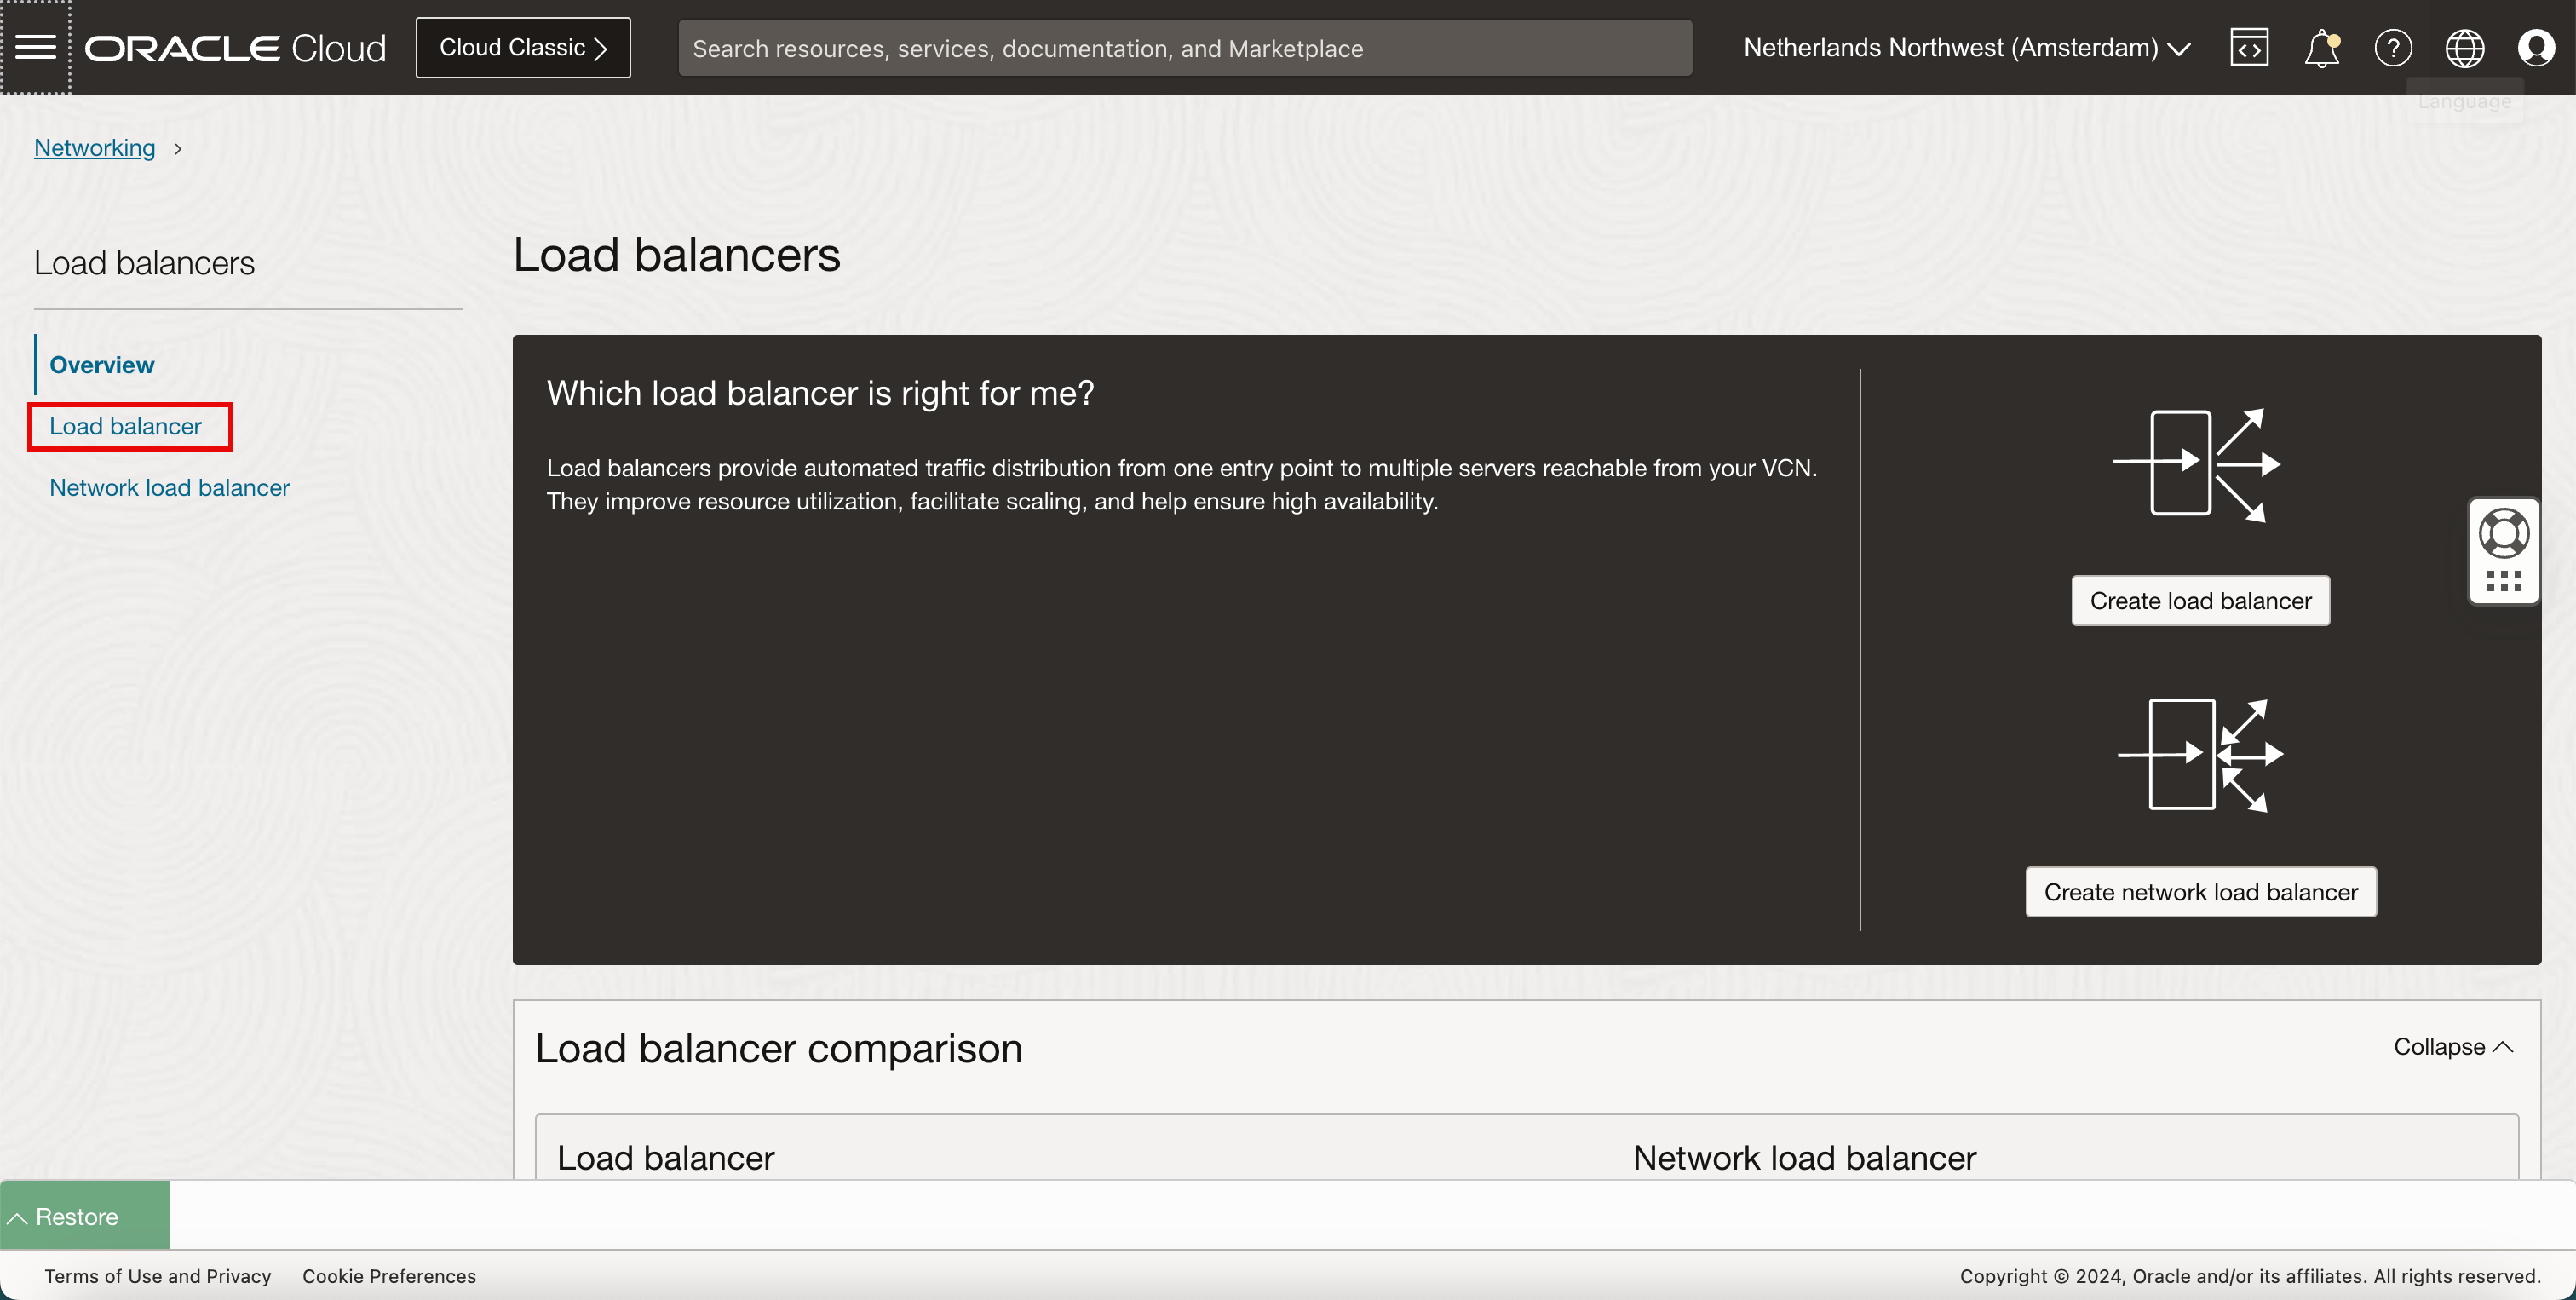Viewport: 2576px width, 1300px height.
Task: Switch to Cloud Classic view
Action: [x=523, y=47]
